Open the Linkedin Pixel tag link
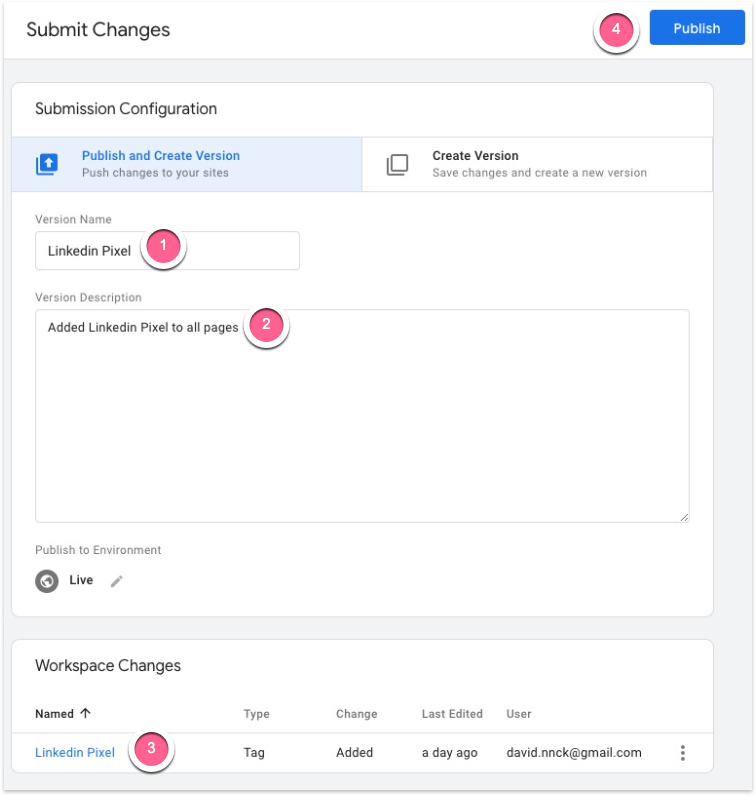Screen dimensions: 756x796 (x=75, y=752)
